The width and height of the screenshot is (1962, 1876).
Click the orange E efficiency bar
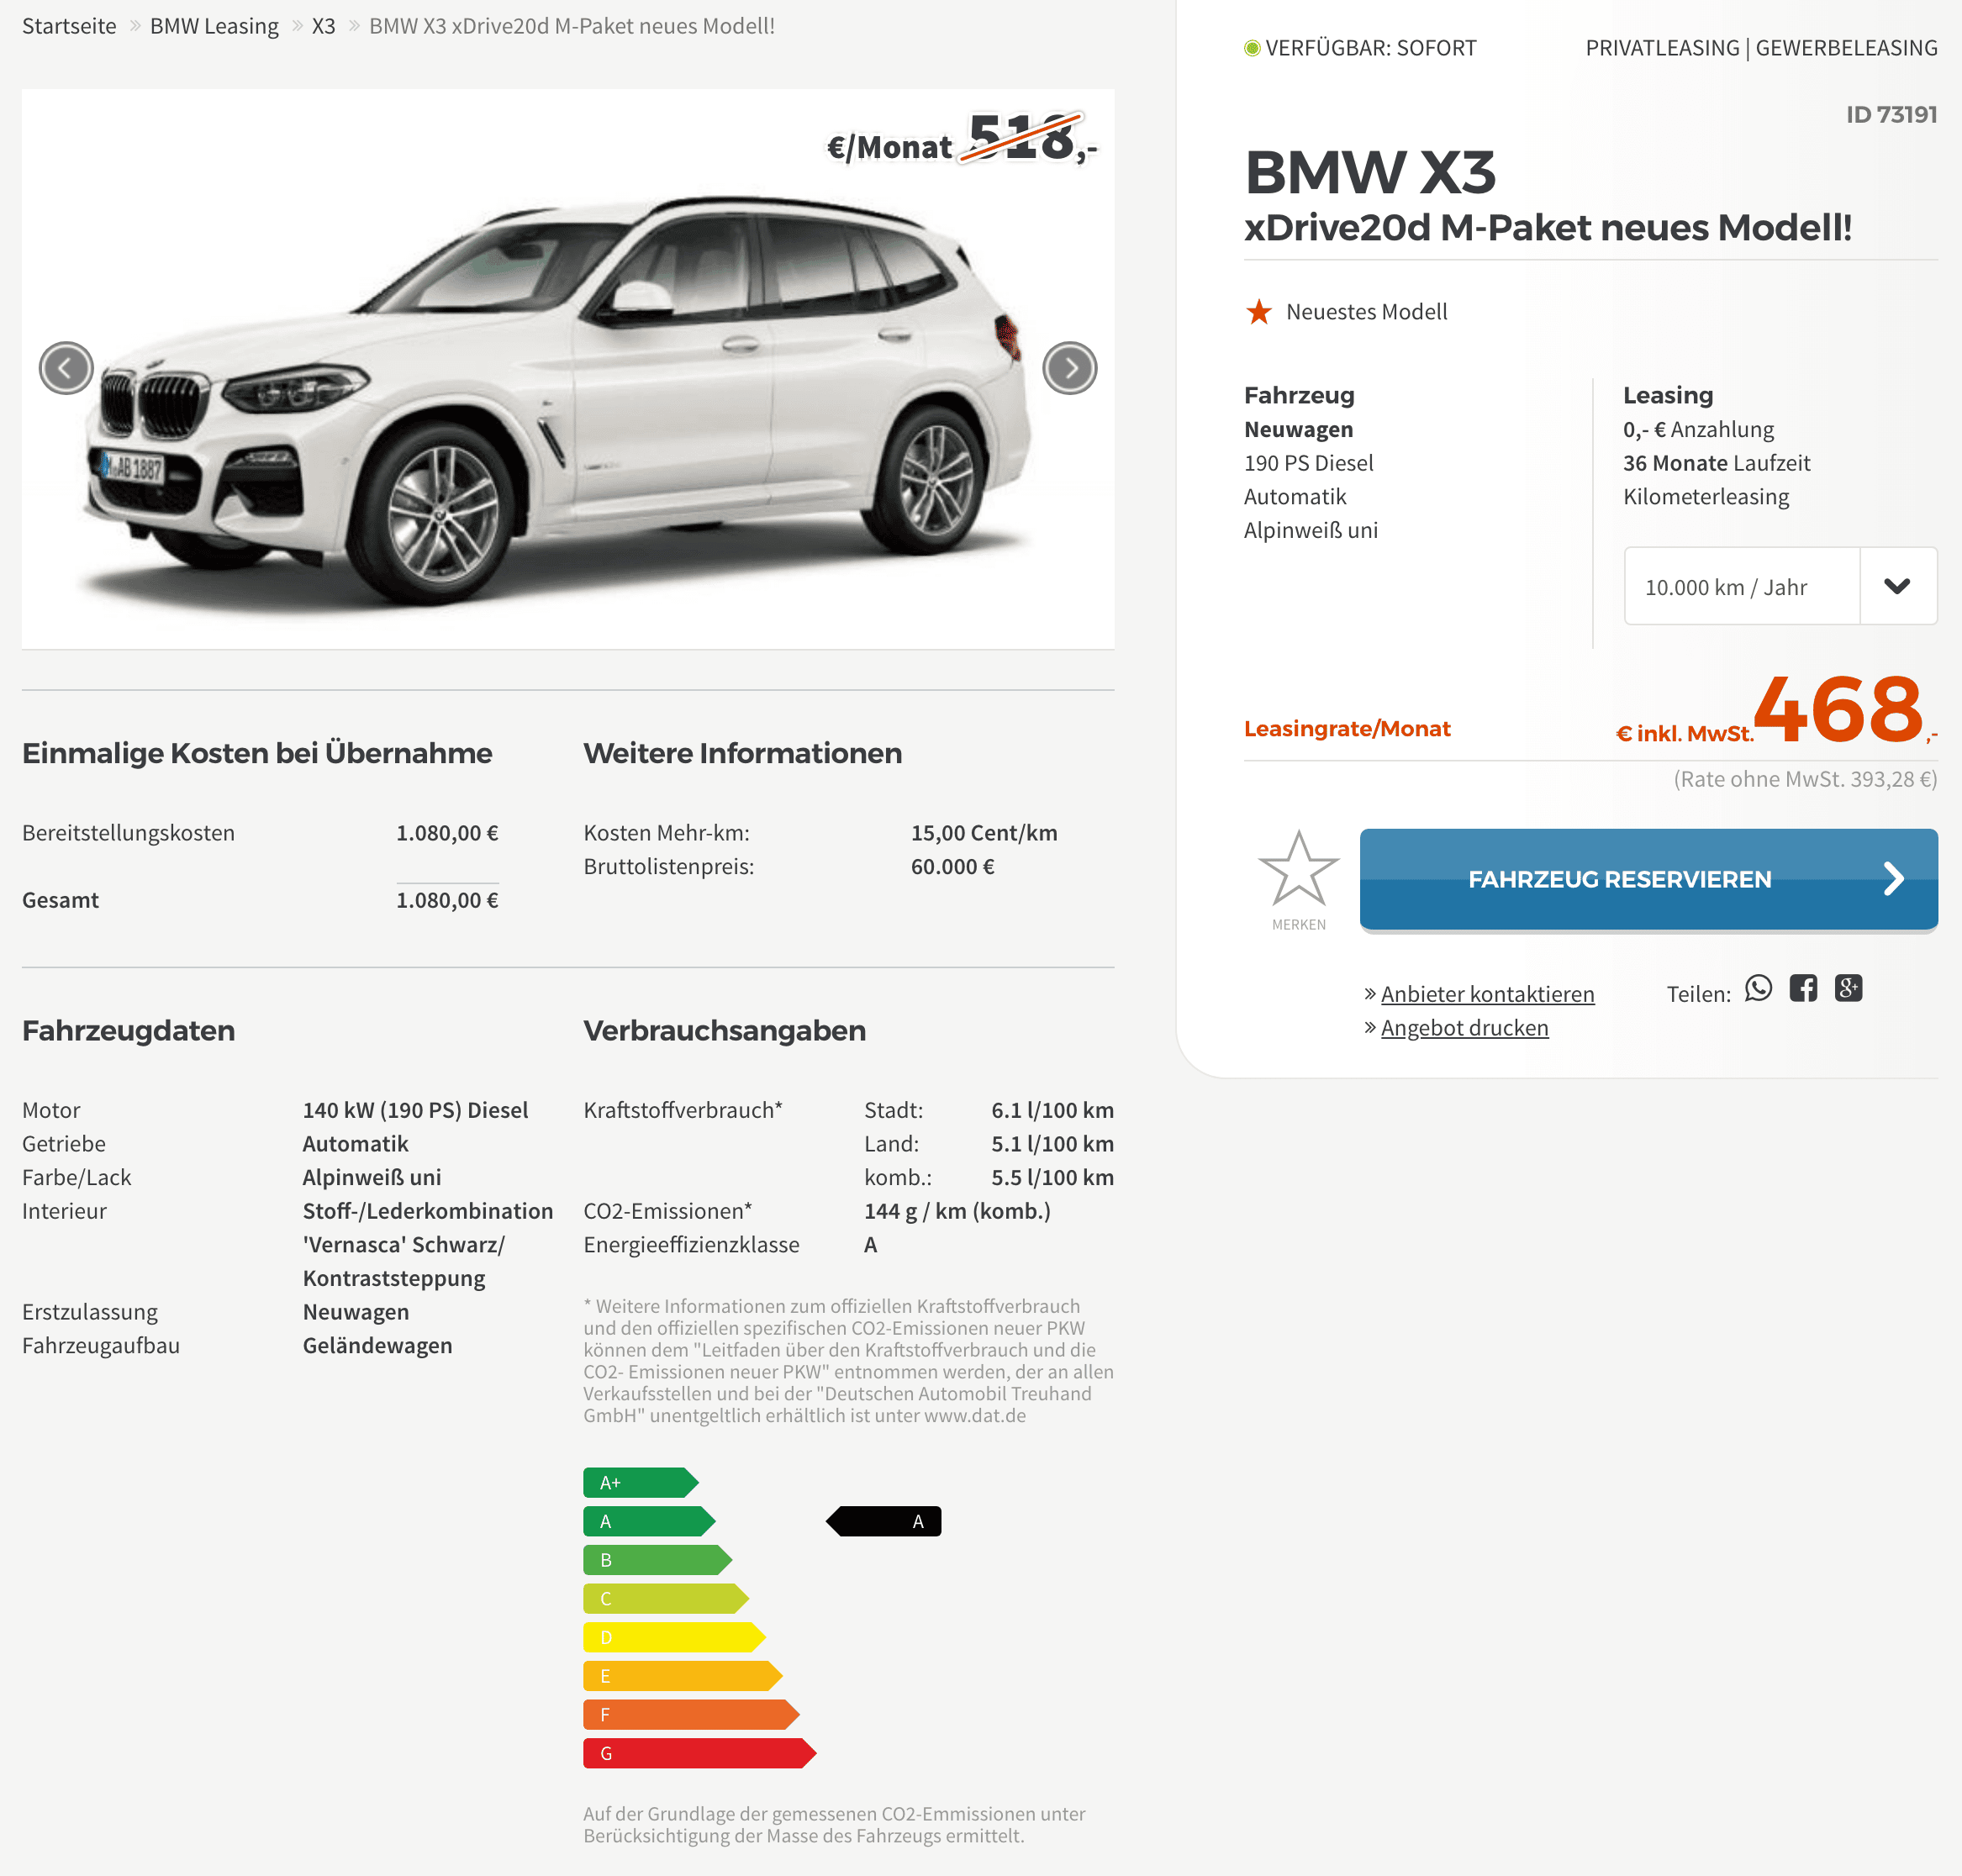(x=682, y=1676)
